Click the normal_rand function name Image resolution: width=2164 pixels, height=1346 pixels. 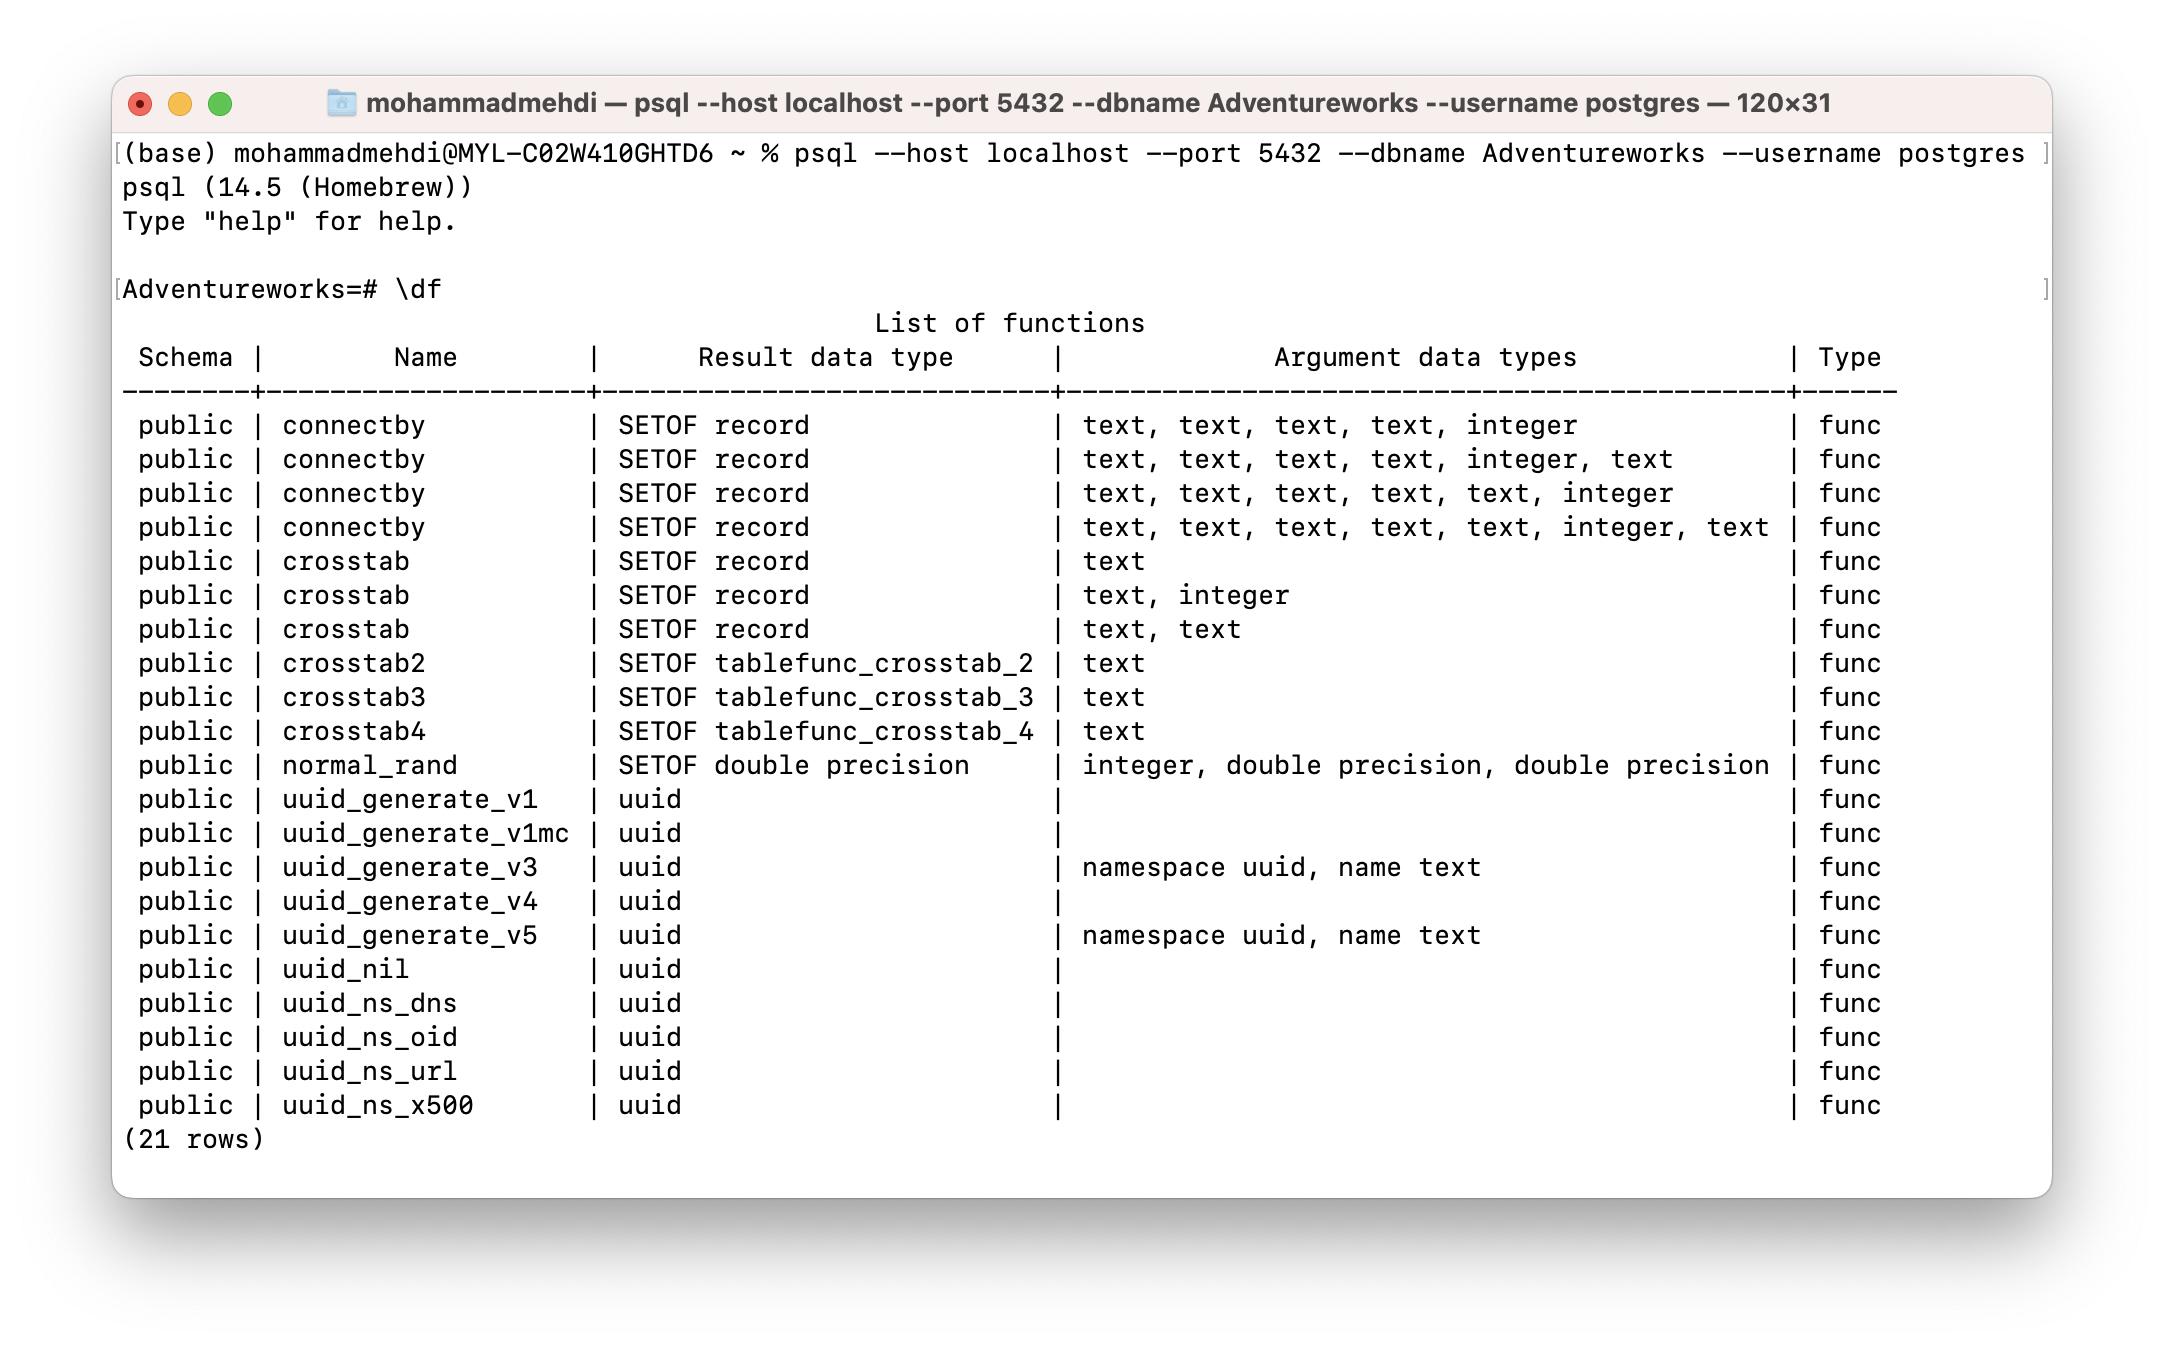(370, 766)
